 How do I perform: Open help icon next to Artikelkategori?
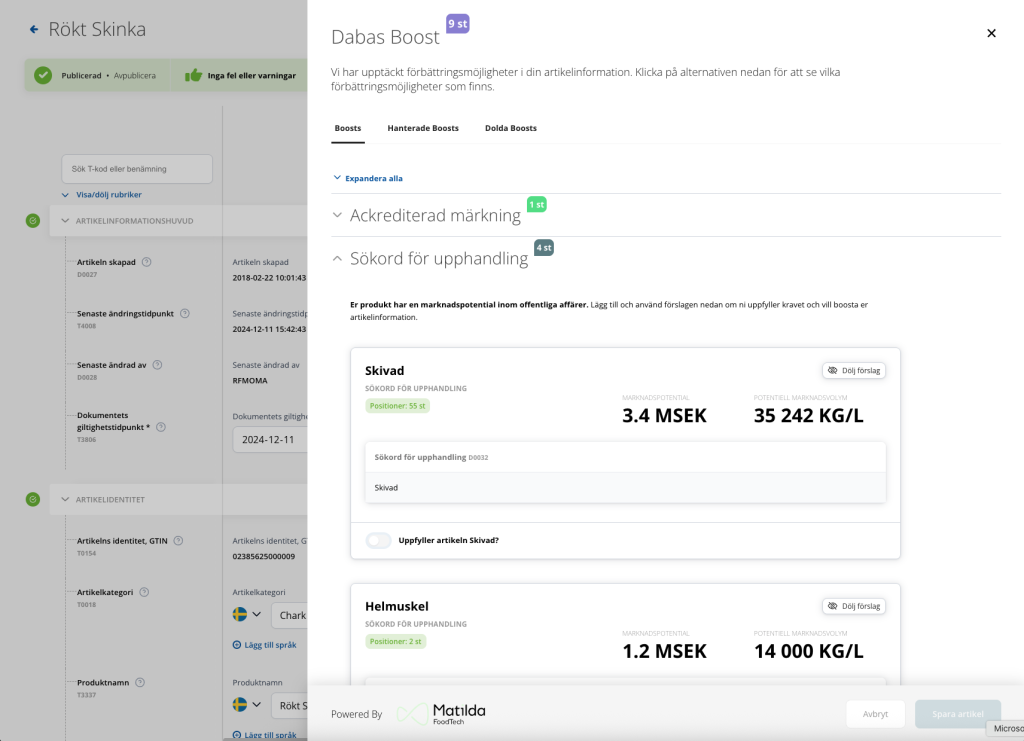[144, 592]
